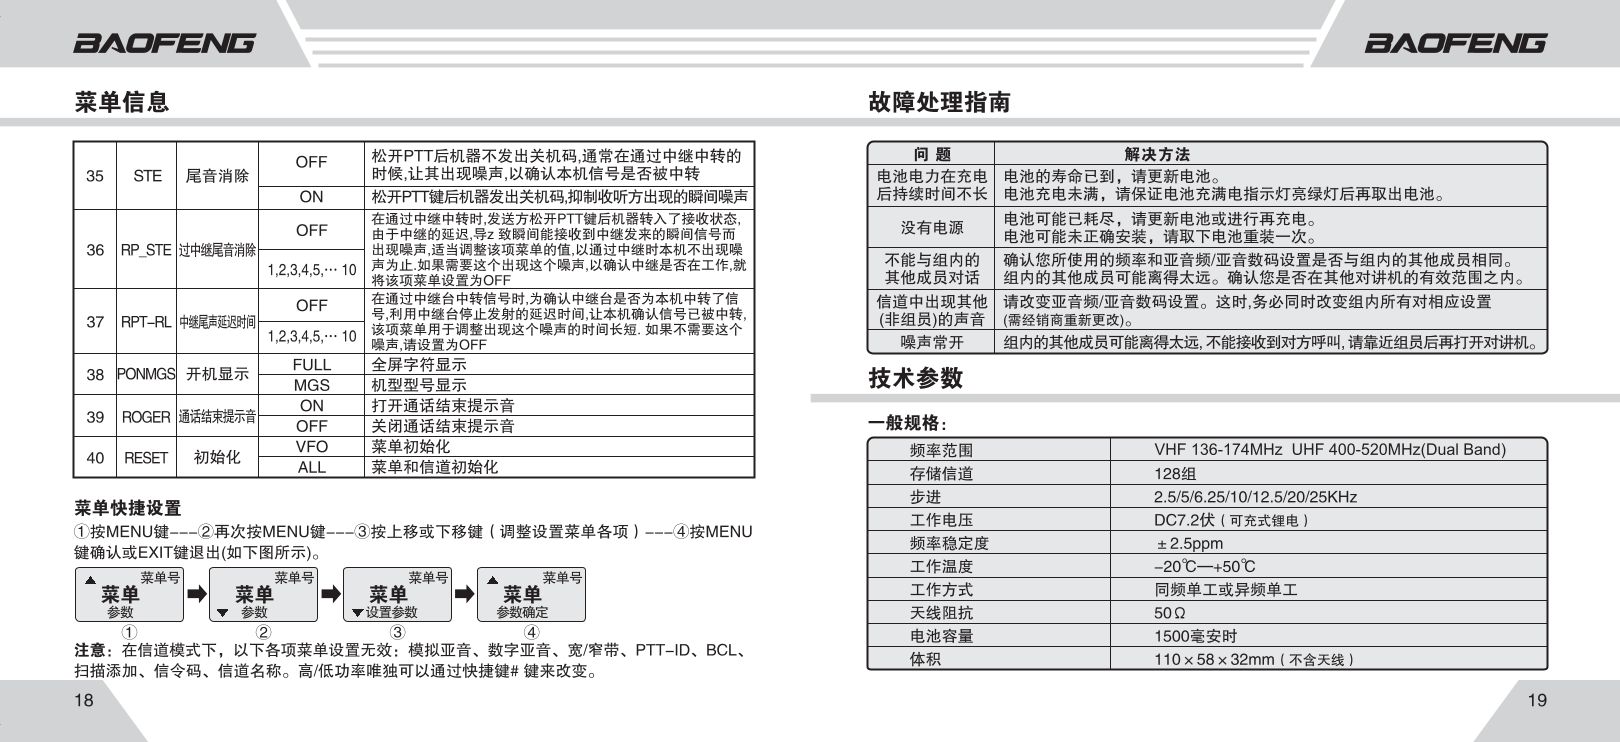
Task: Click the BAOFENG logo on page 19
Action: coord(1455,43)
